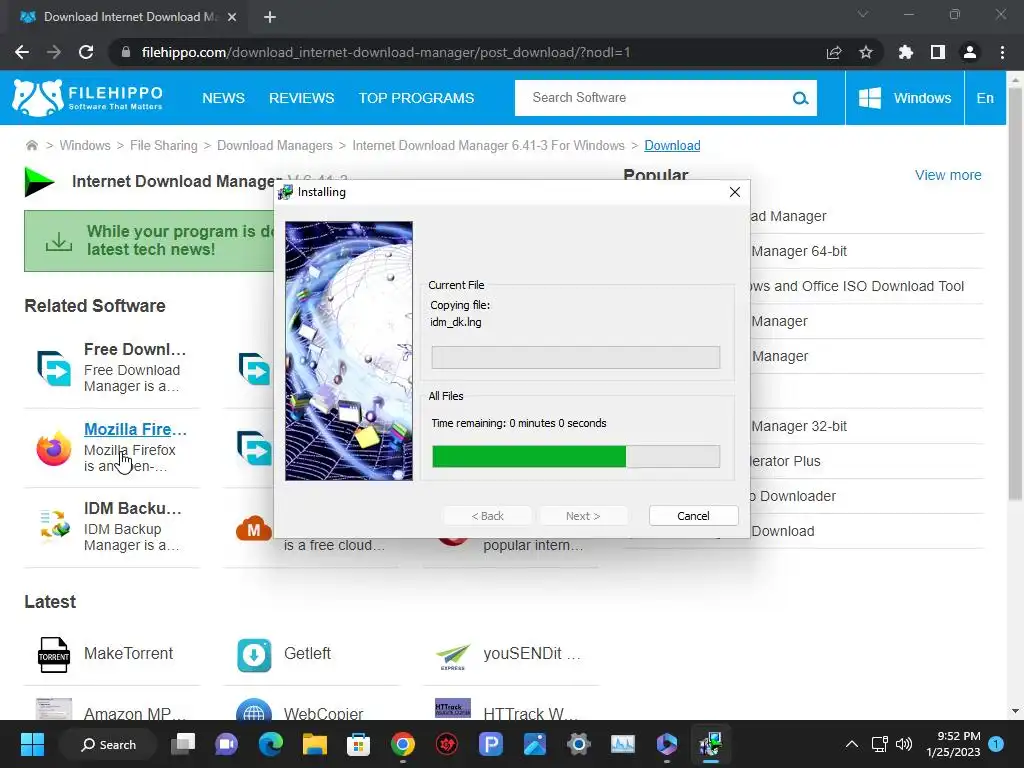Open the Mozilla Firefox related link

point(135,429)
